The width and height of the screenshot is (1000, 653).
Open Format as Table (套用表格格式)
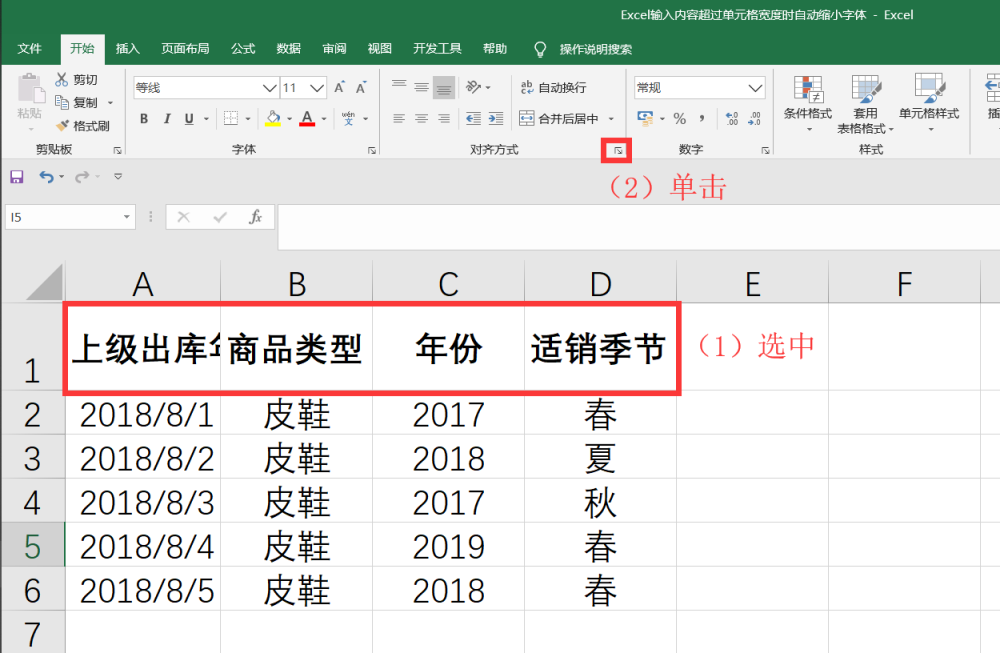tap(865, 104)
